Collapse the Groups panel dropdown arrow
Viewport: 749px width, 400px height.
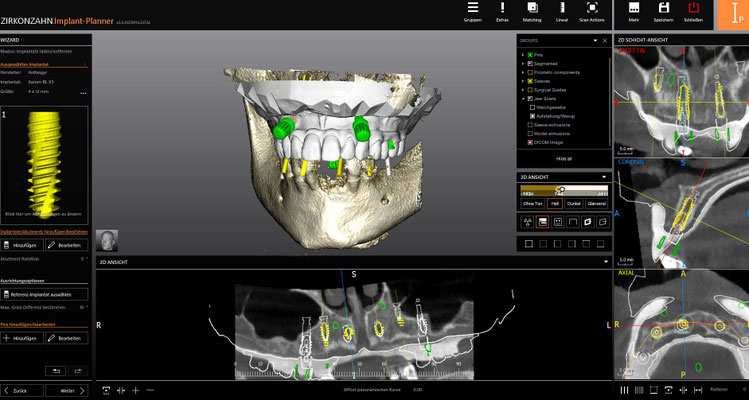[595, 41]
